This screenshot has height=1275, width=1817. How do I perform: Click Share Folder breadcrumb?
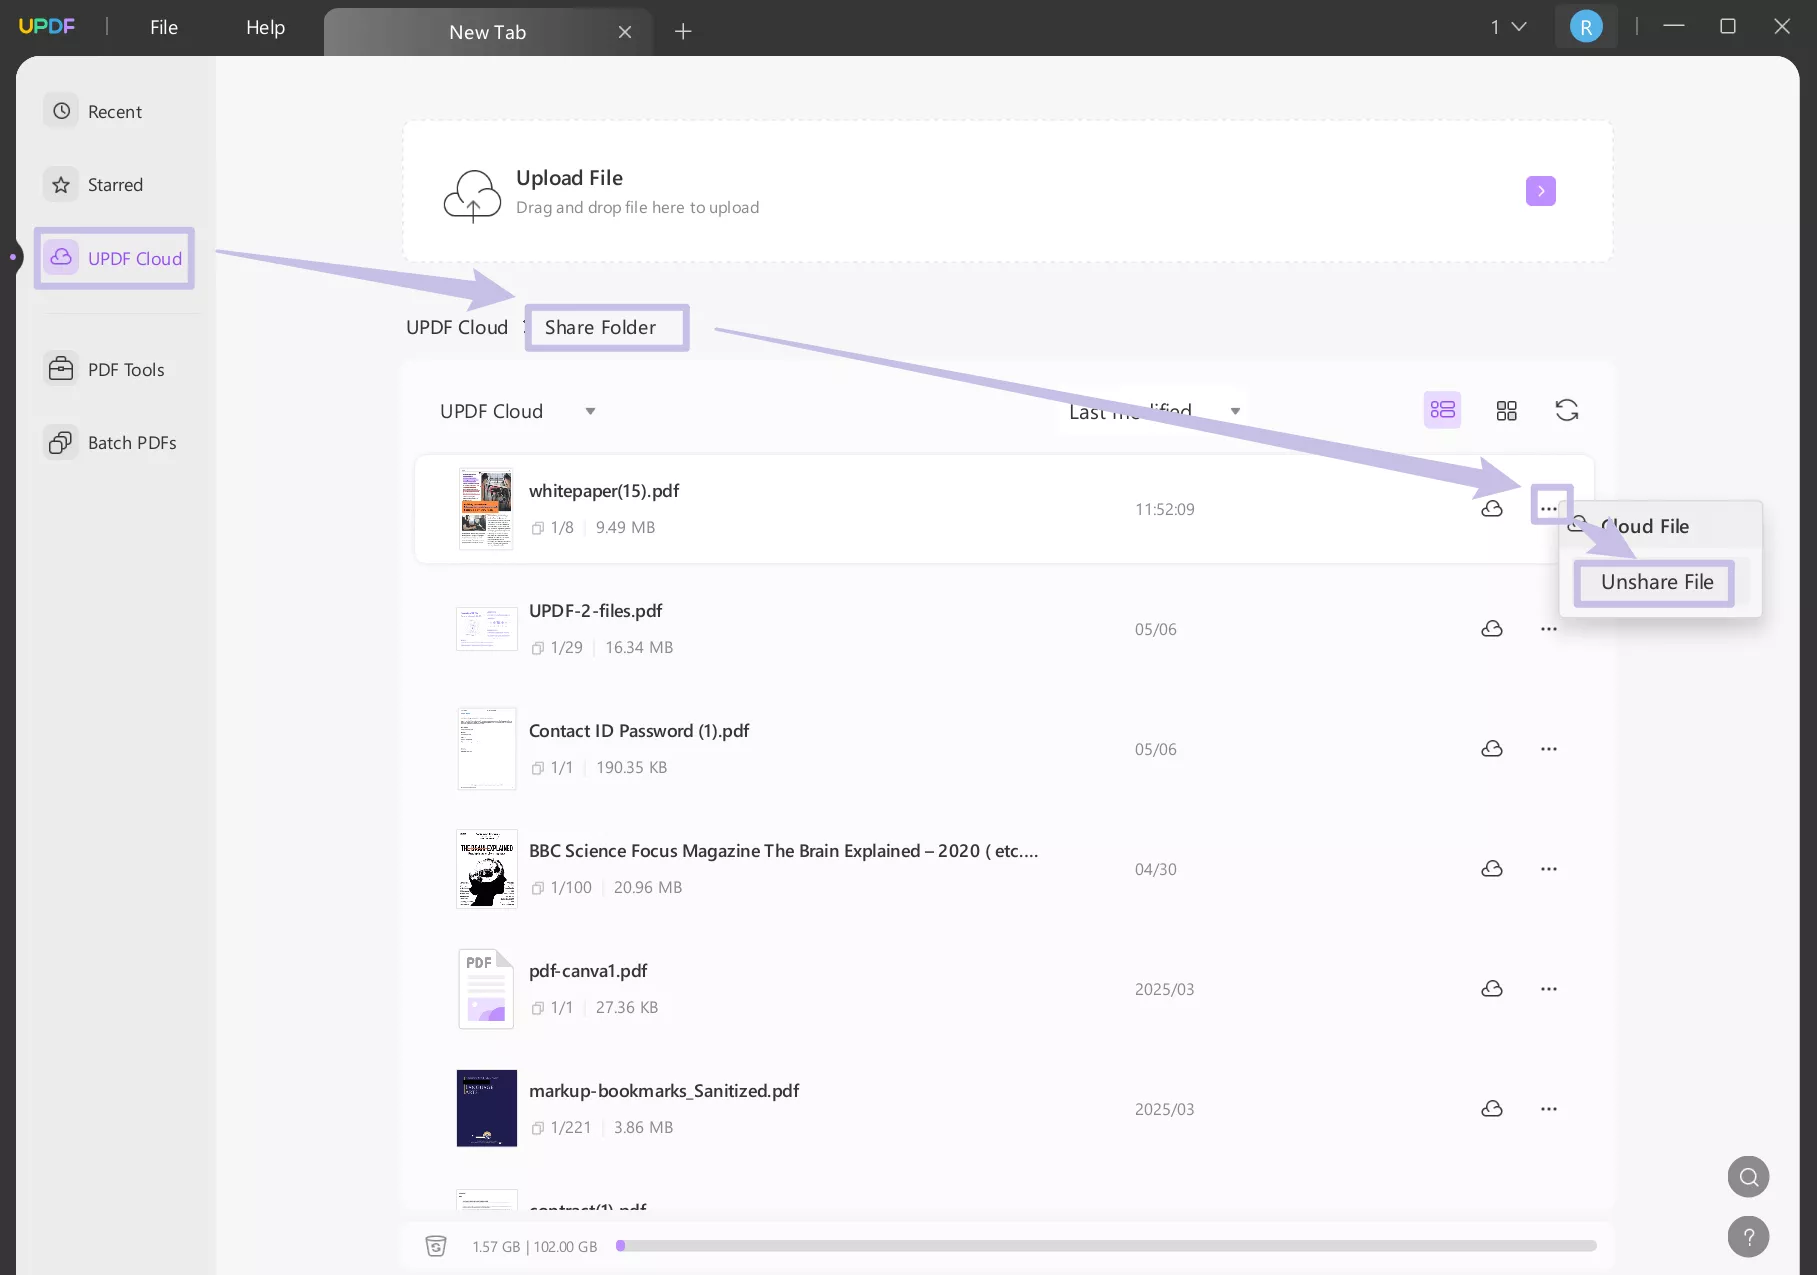coord(600,327)
